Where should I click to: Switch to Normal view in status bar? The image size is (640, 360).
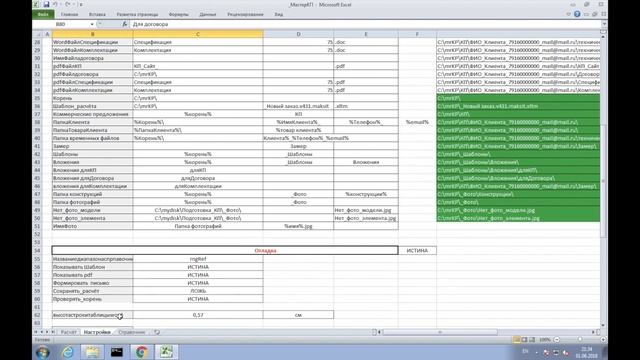(517, 340)
